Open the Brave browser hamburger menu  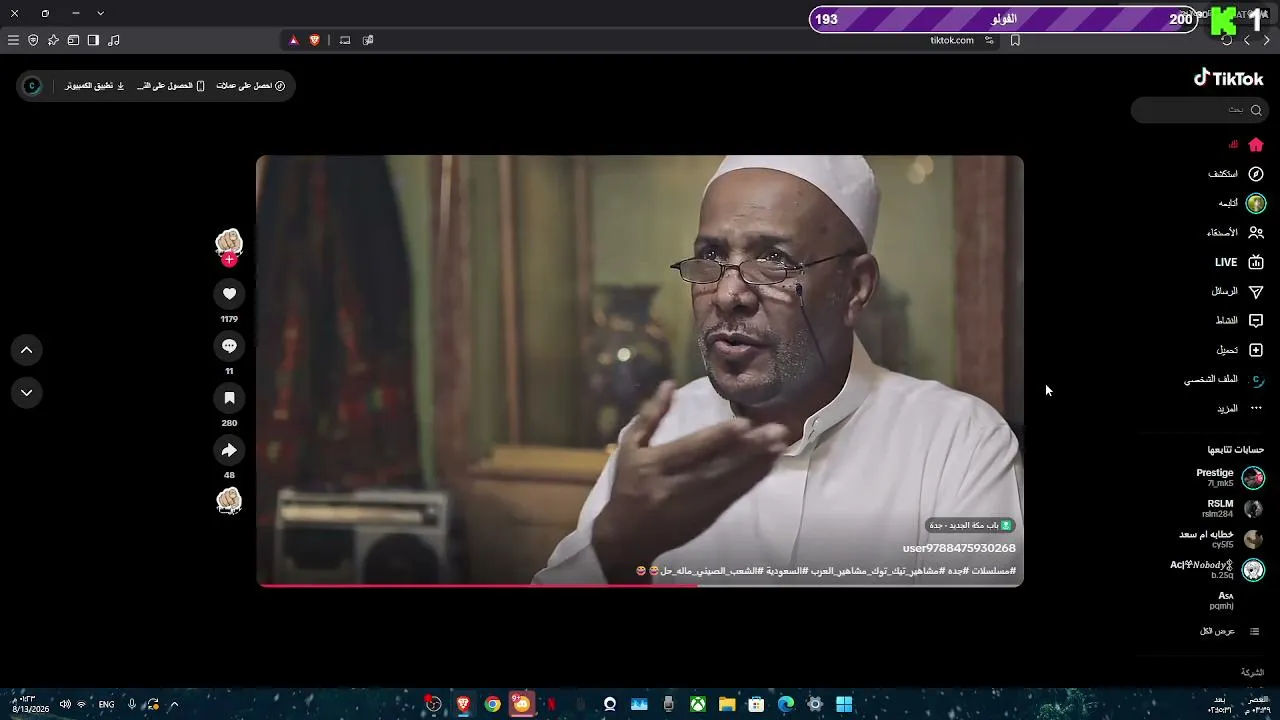coord(13,40)
